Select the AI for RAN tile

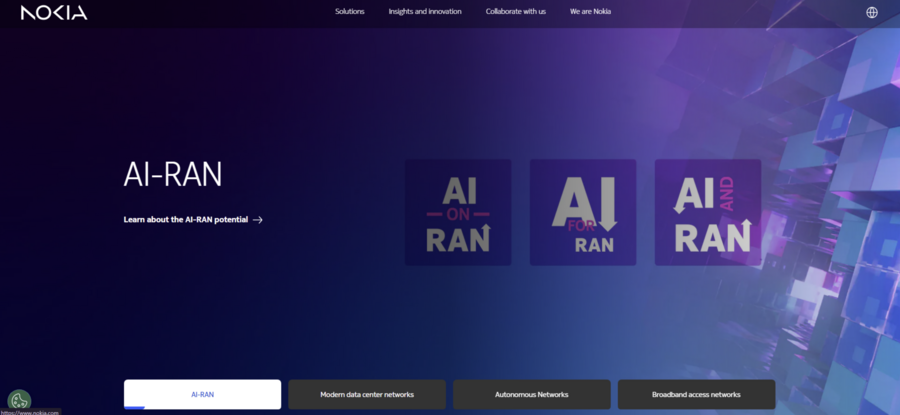583,212
